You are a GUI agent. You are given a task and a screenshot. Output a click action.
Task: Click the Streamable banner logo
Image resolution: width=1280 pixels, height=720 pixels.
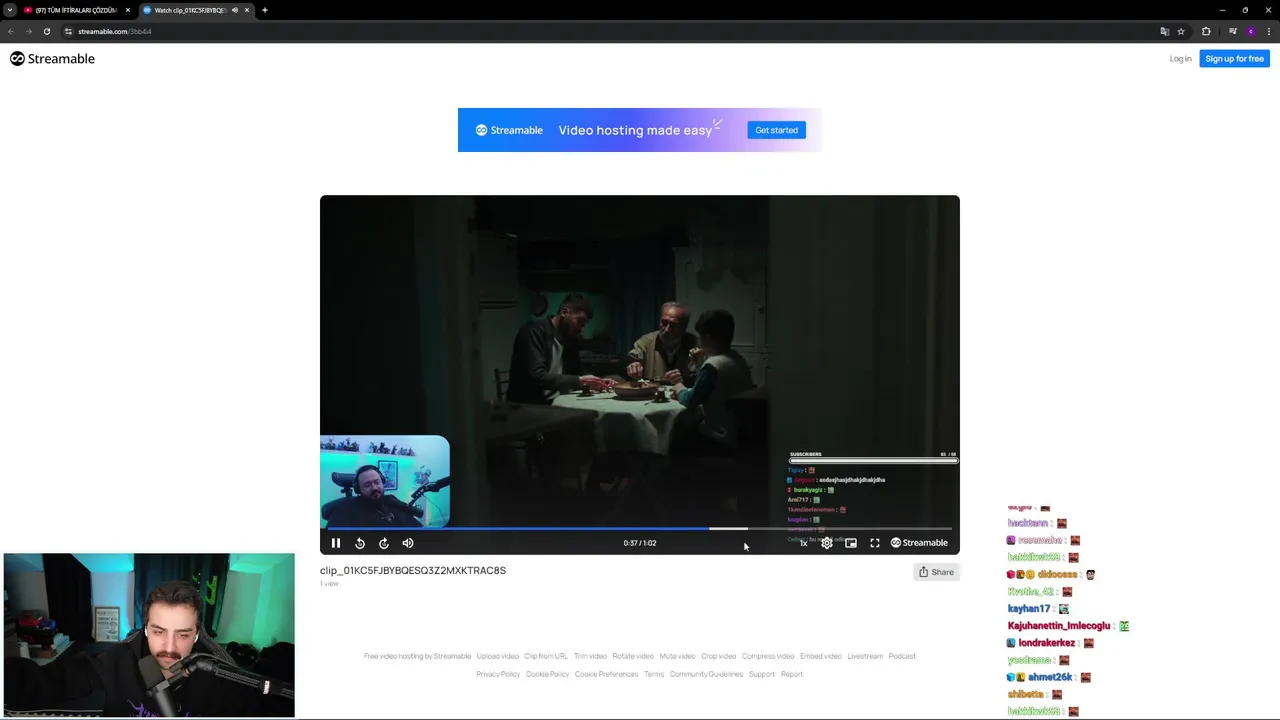[509, 130]
